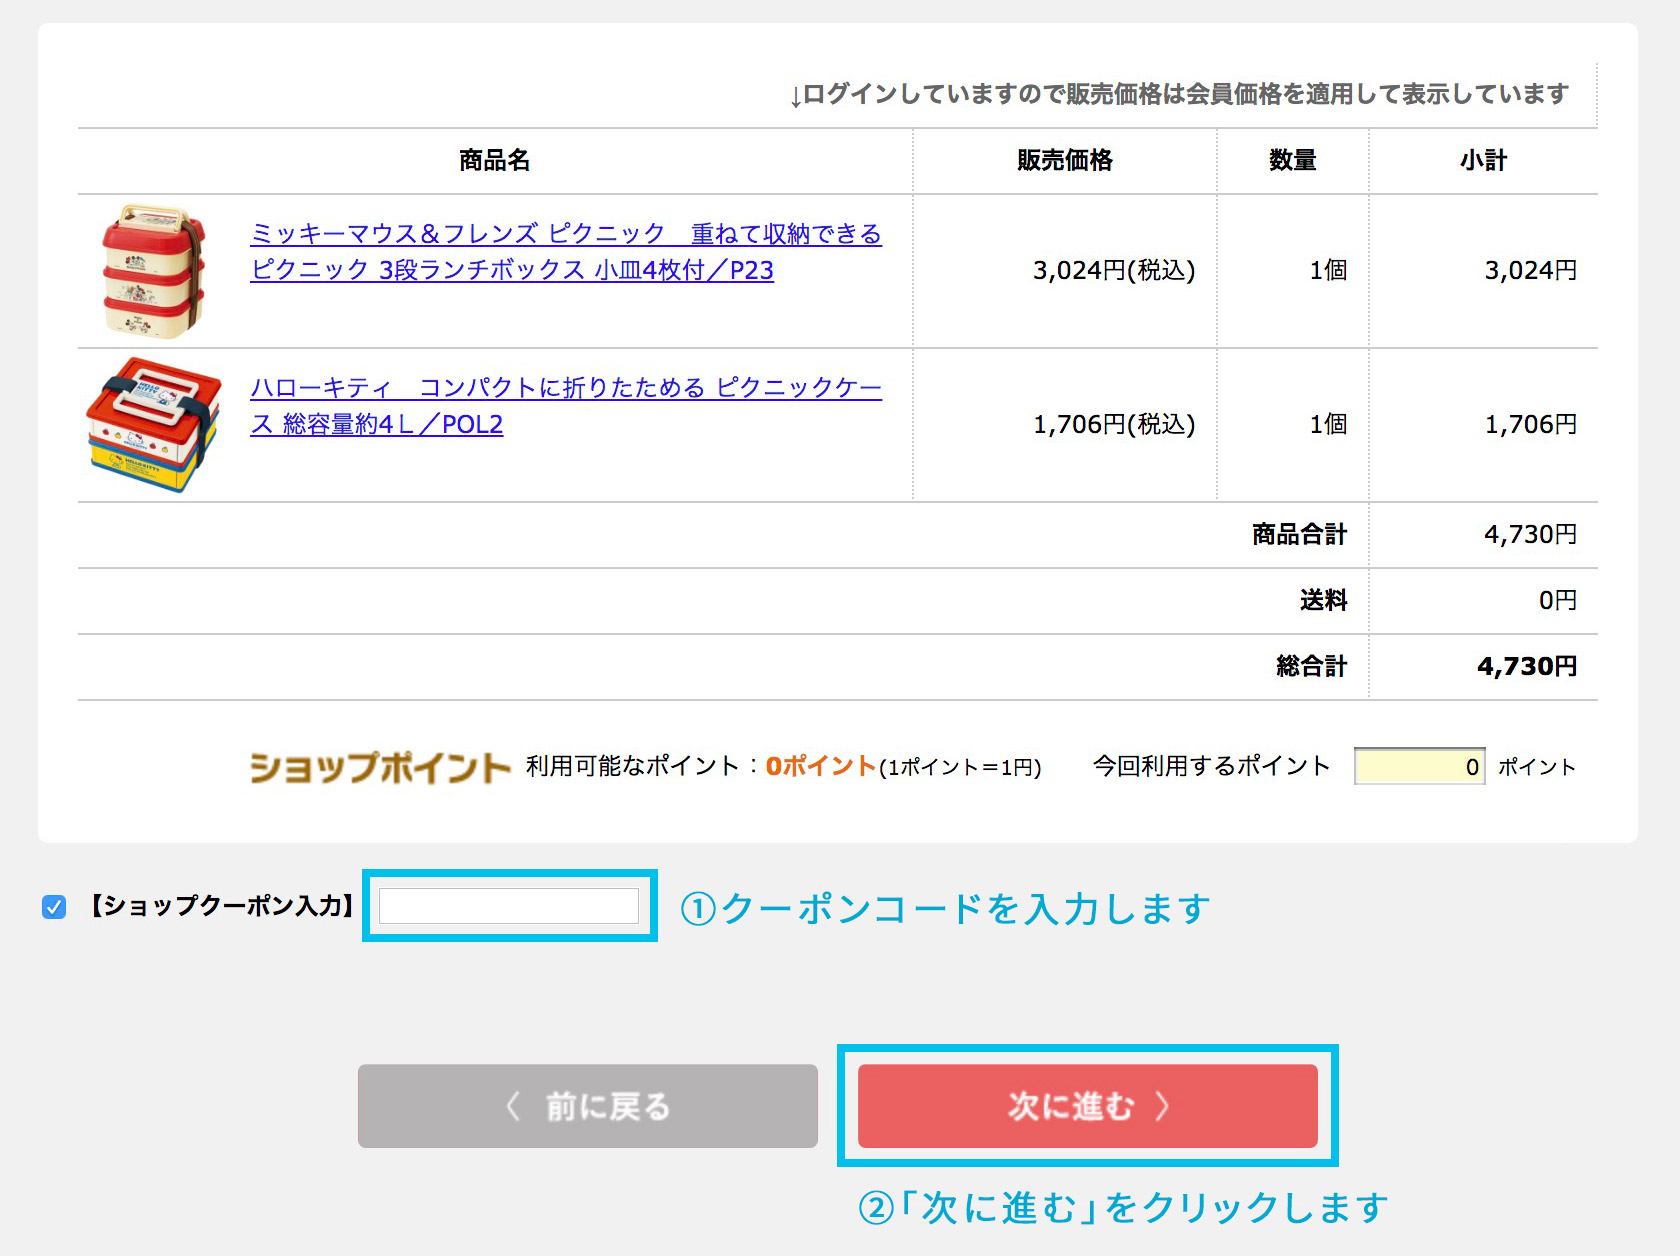Image resolution: width=1680 pixels, height=1256 pixels.
Task: Click the 前に戻る back button
Action: point(588,1106)
